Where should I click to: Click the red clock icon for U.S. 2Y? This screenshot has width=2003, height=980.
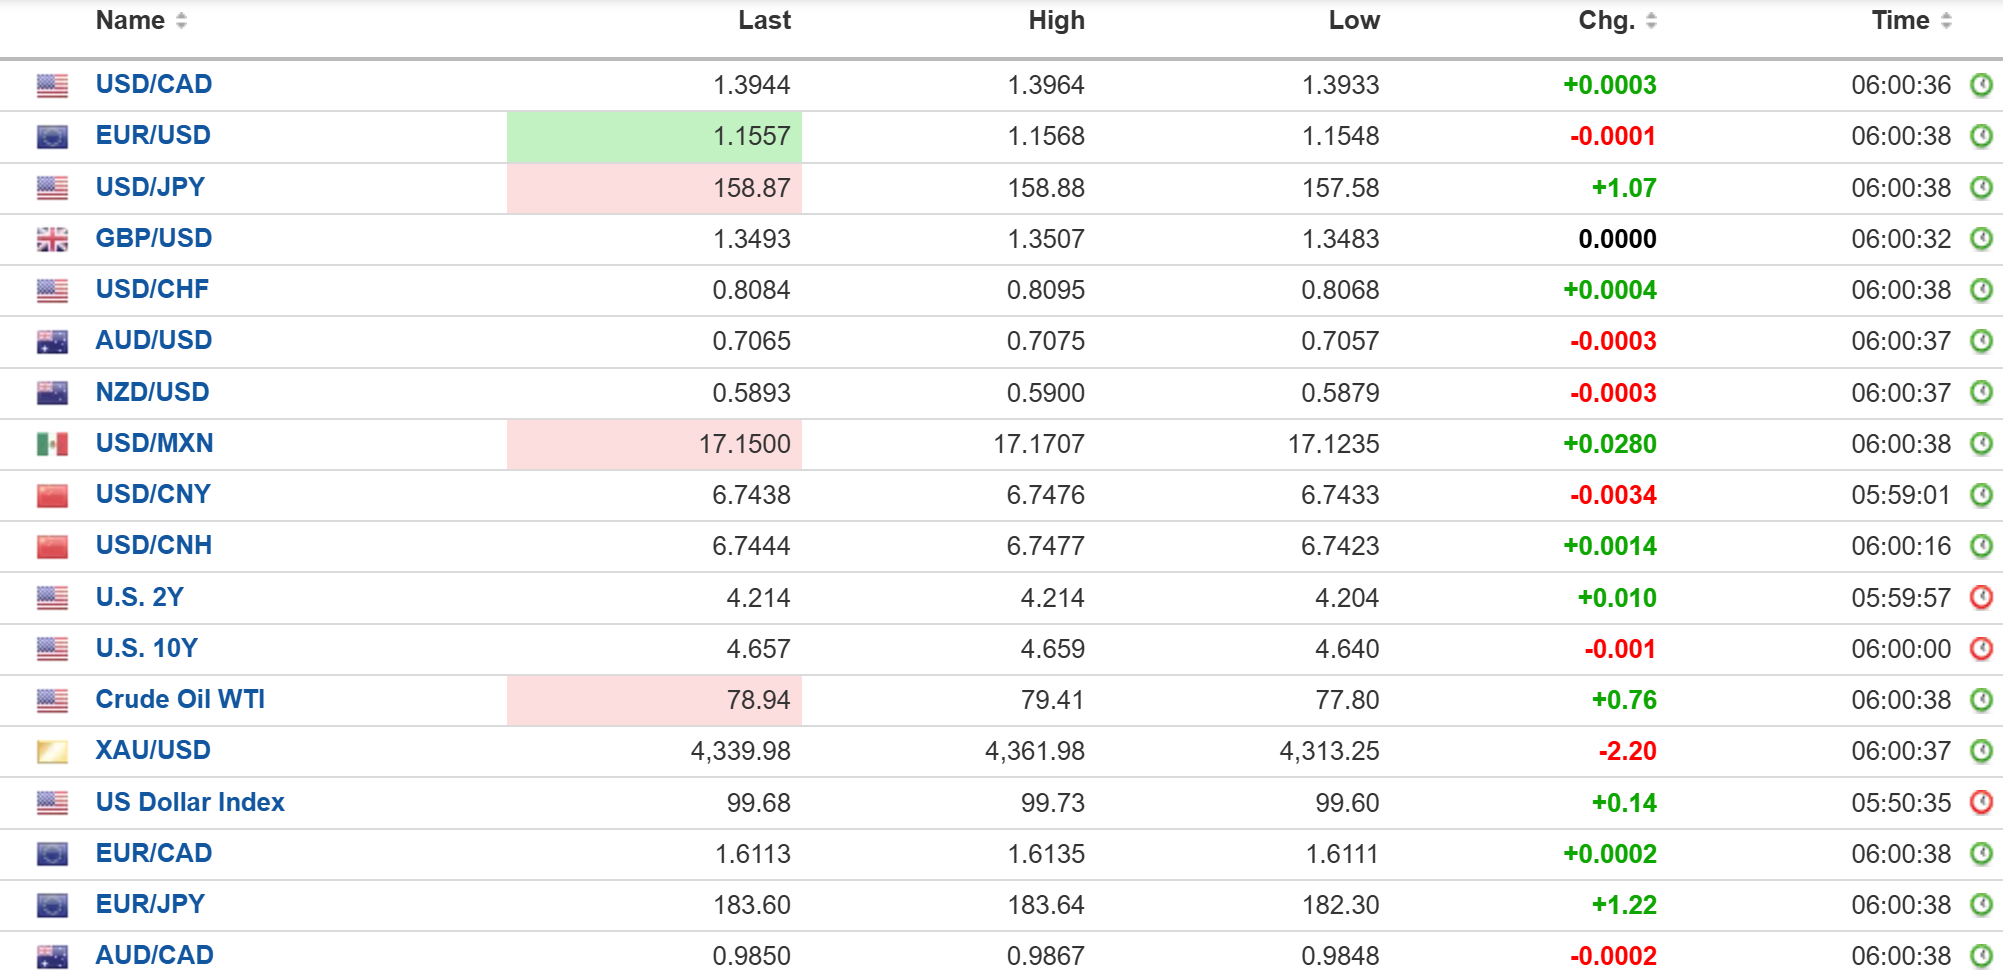1981,597
